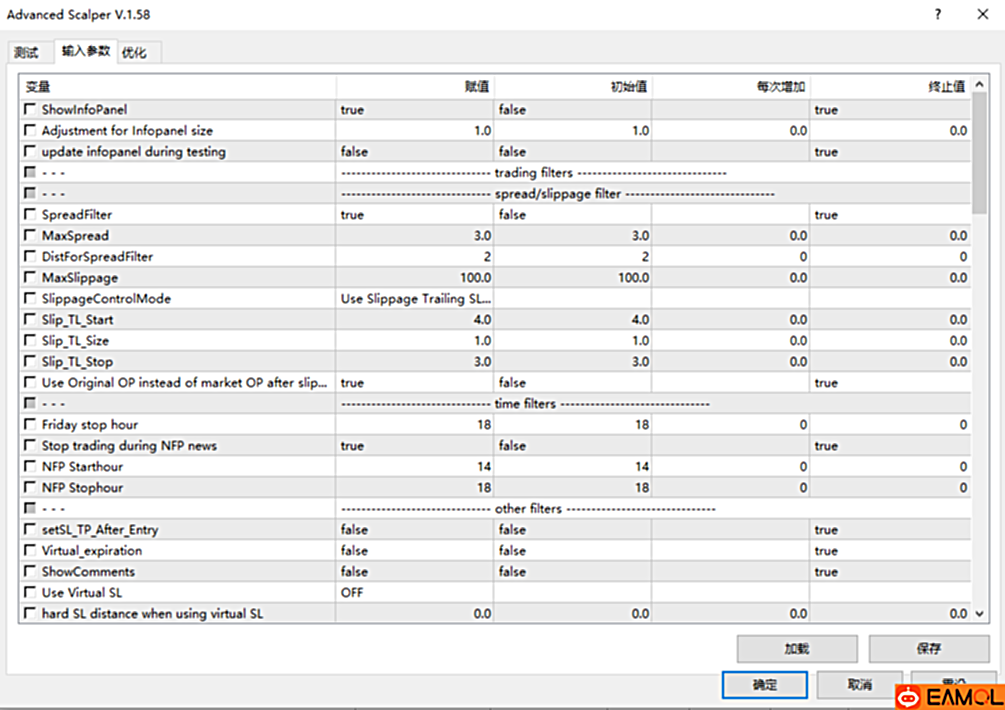
Task: Tick the ShowInfoPanel checkbox
Action: click(x=30, y=110)
